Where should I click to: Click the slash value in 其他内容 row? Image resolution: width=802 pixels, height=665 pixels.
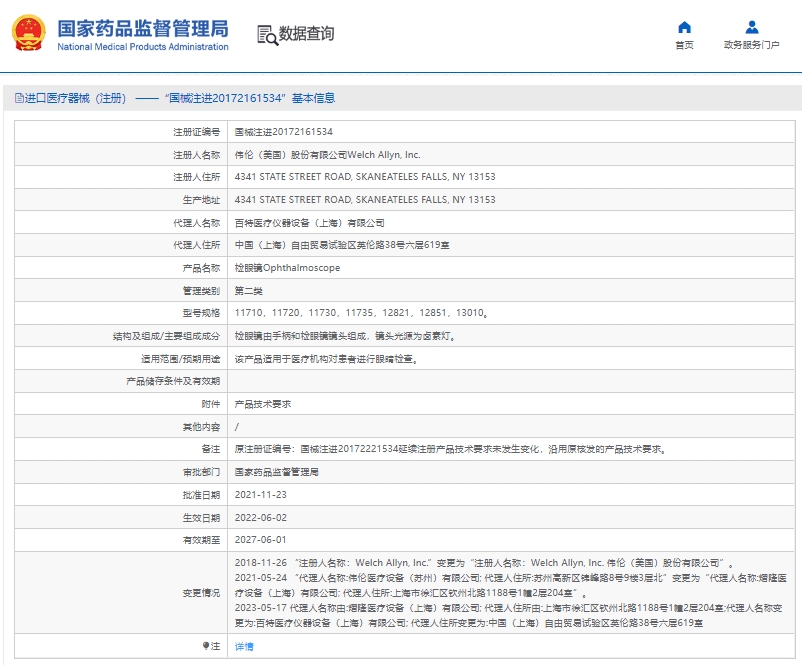236,427
